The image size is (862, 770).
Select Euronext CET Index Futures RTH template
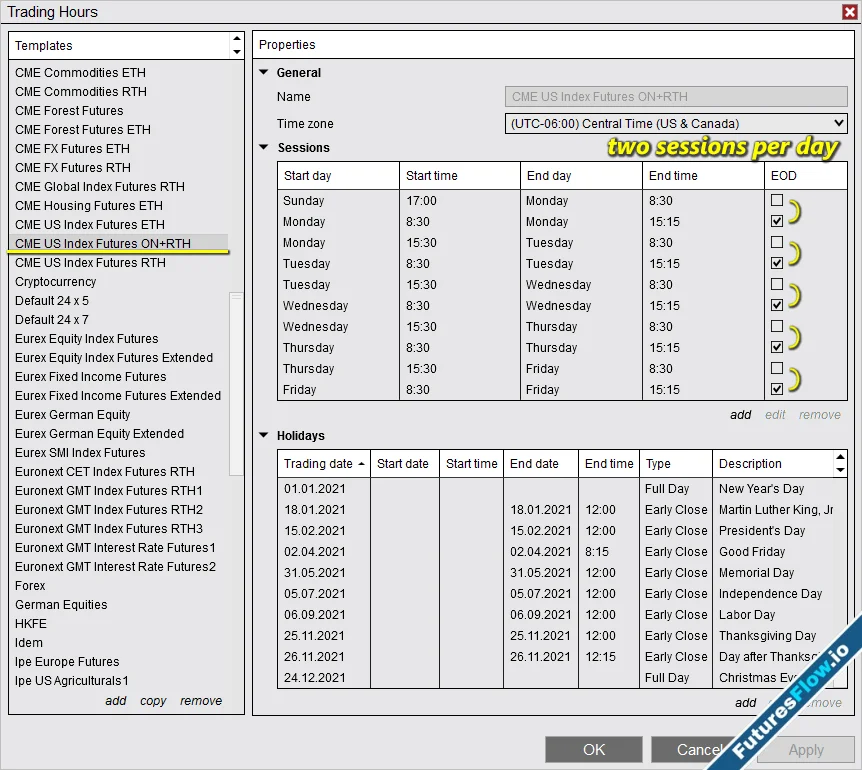[x=105, y=472]
